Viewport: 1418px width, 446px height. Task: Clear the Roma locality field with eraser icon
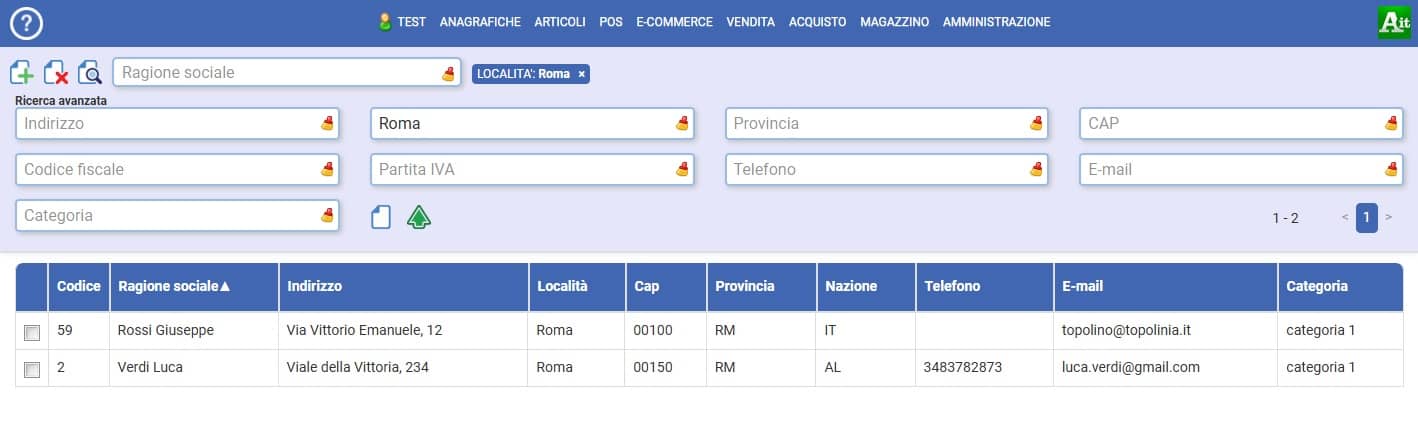coord(683,124)
